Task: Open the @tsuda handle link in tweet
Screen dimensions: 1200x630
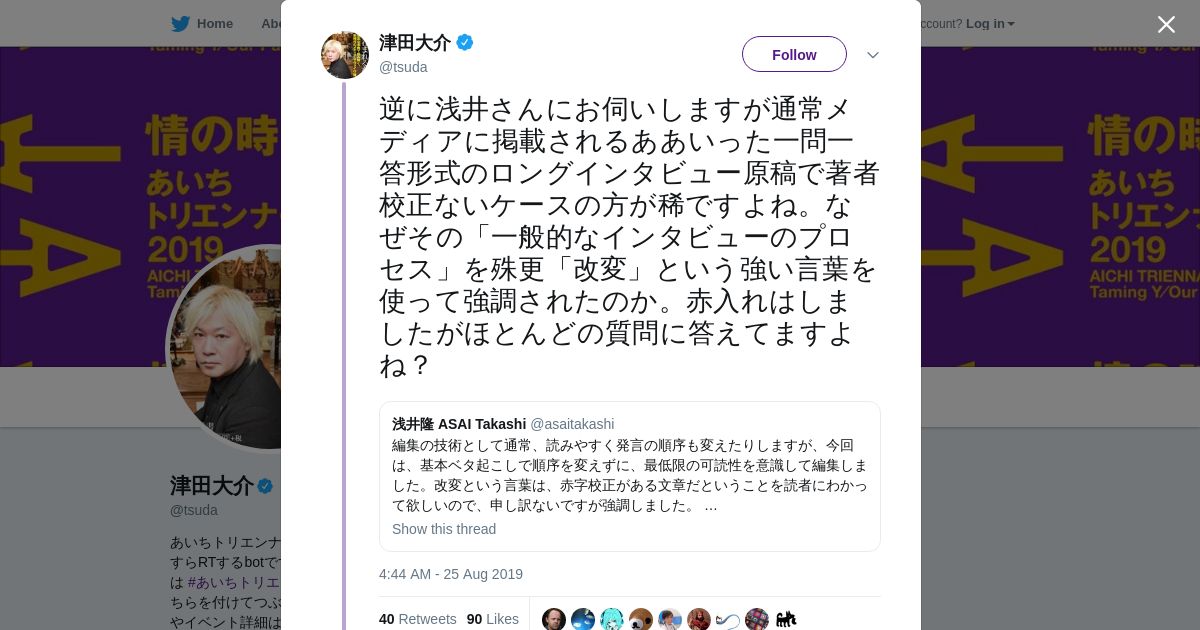Action: [x=403, y=67]
